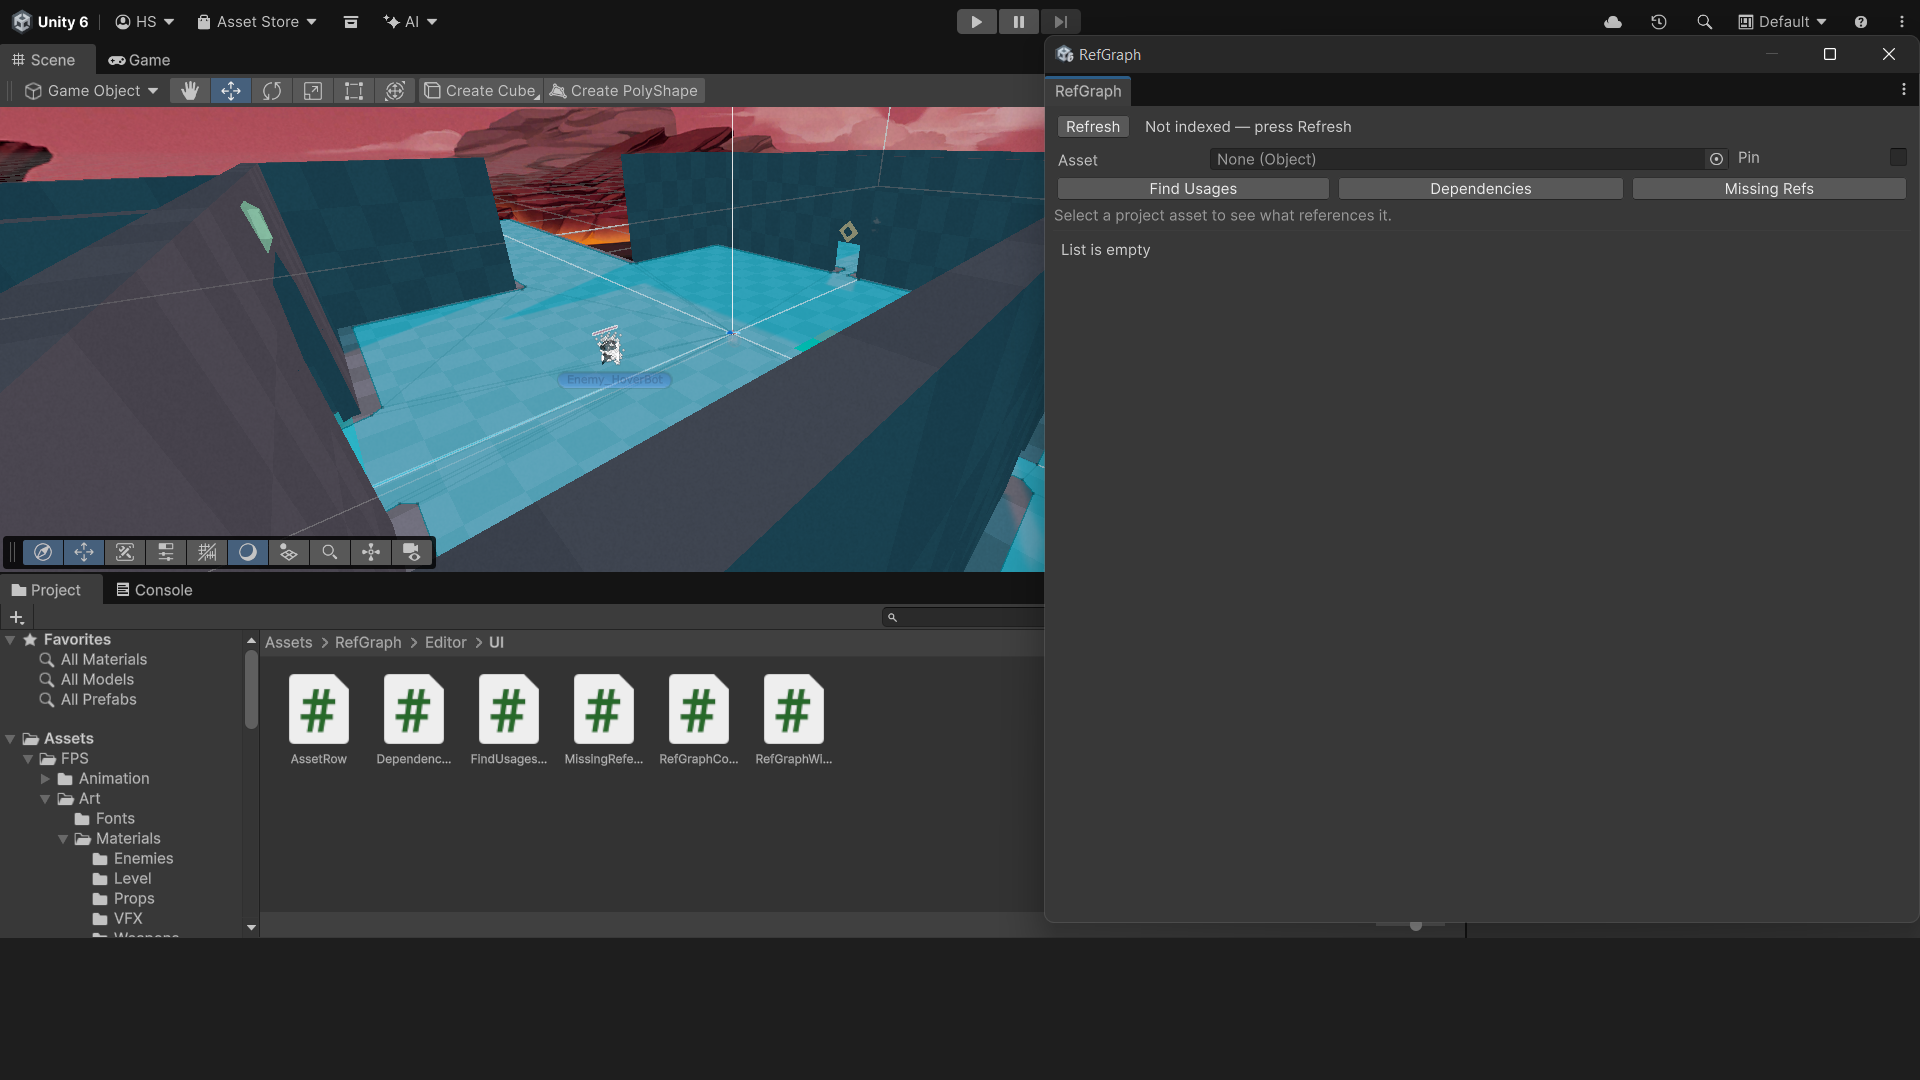Screen dimensions: 1920x1080
Task: Switch to the Console tab
Action: (x=154, y=590)
